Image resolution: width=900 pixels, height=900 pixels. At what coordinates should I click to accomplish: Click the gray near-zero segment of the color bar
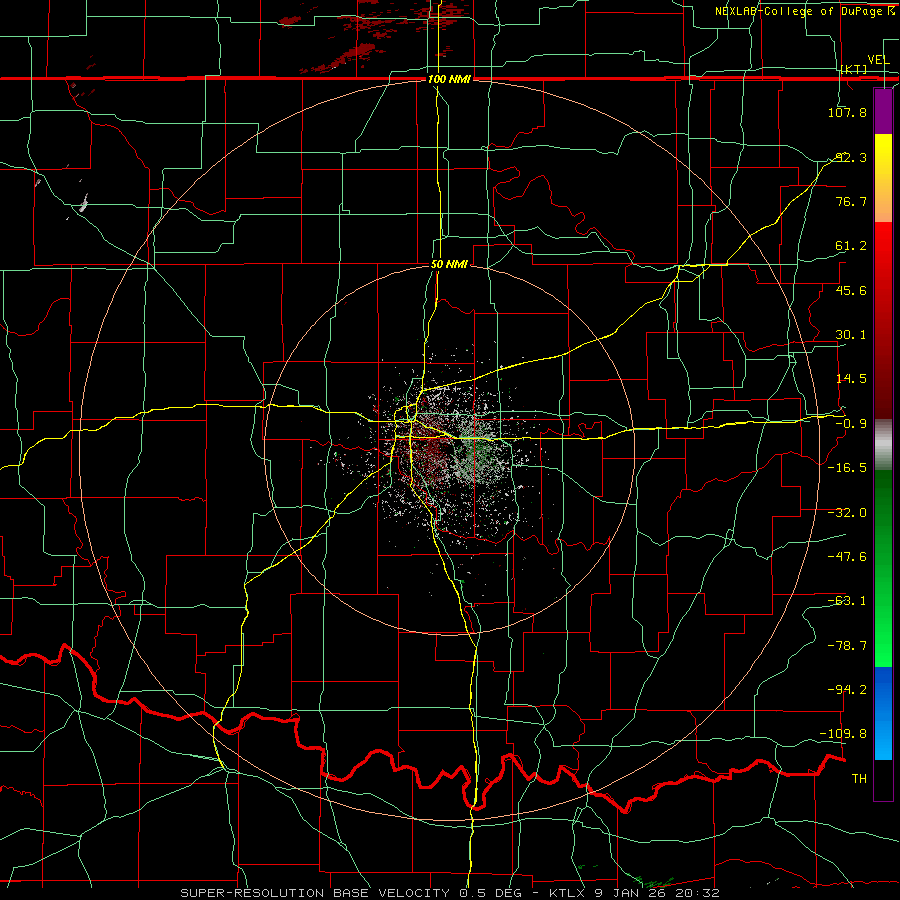pos(883,445)
